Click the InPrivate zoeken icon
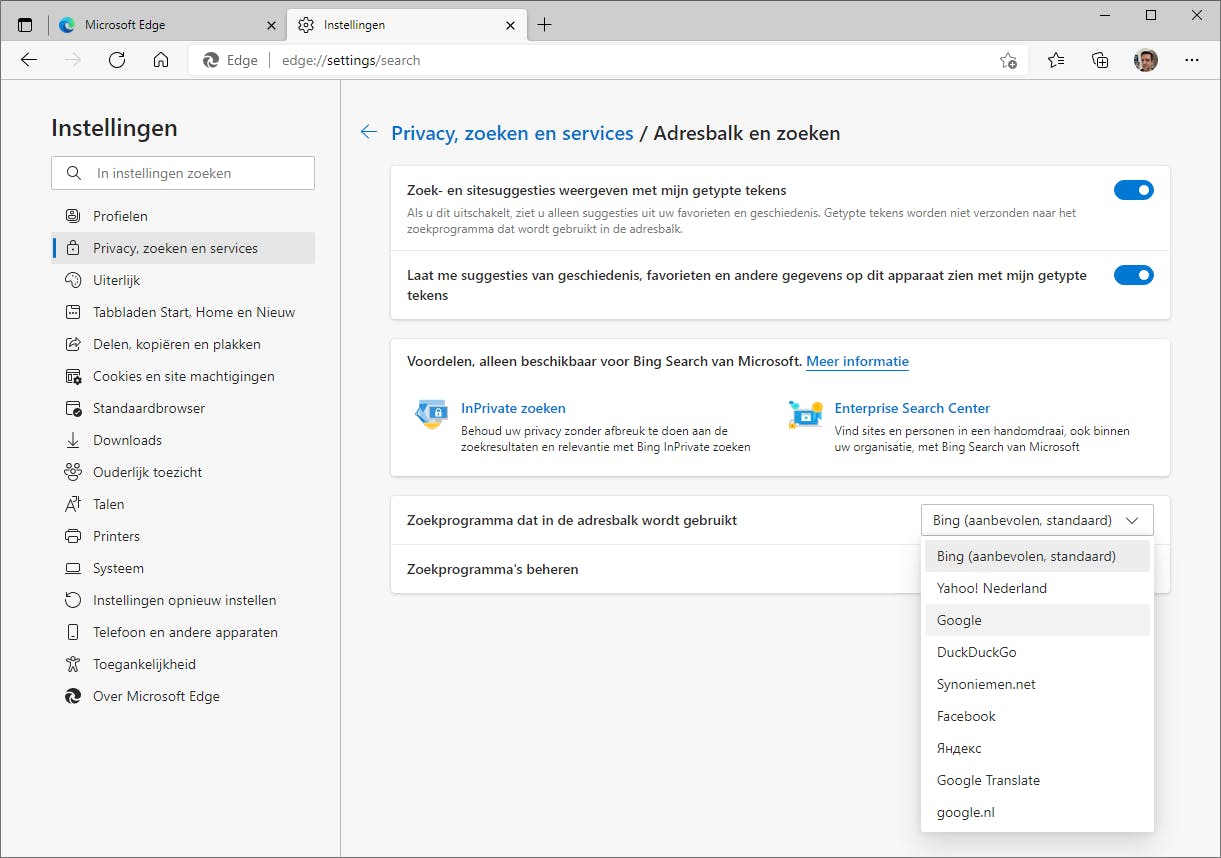This screenshot has width=1221, height=858. [431, 413]
